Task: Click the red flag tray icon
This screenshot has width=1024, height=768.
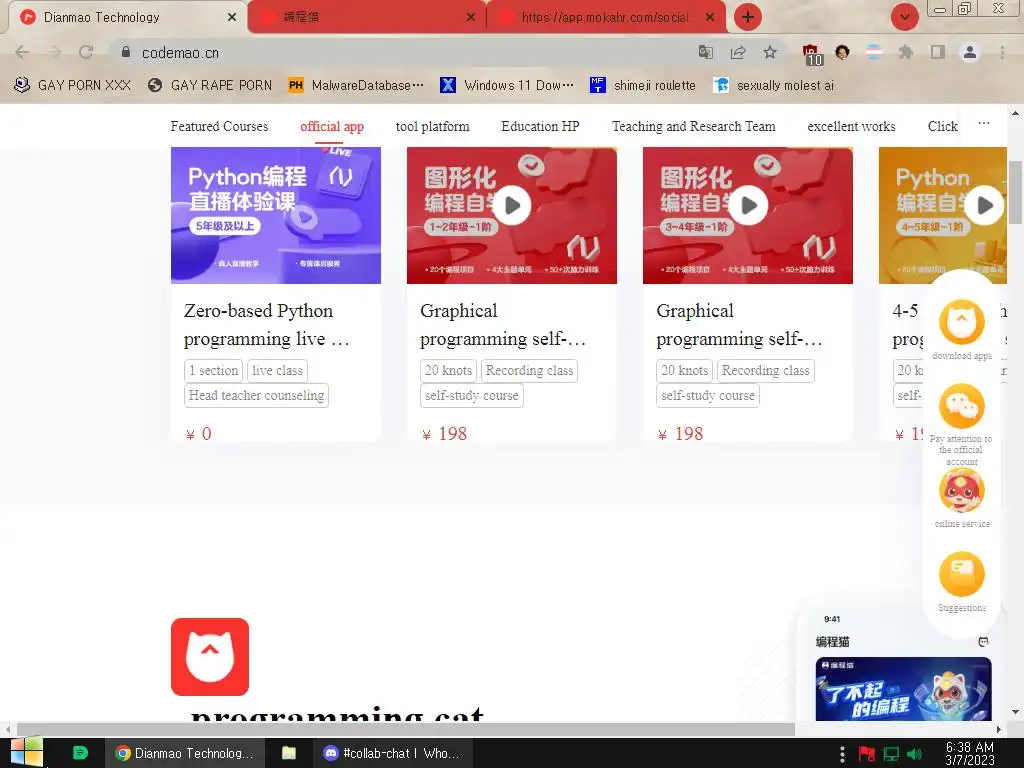Action: (x=867, y=754)
